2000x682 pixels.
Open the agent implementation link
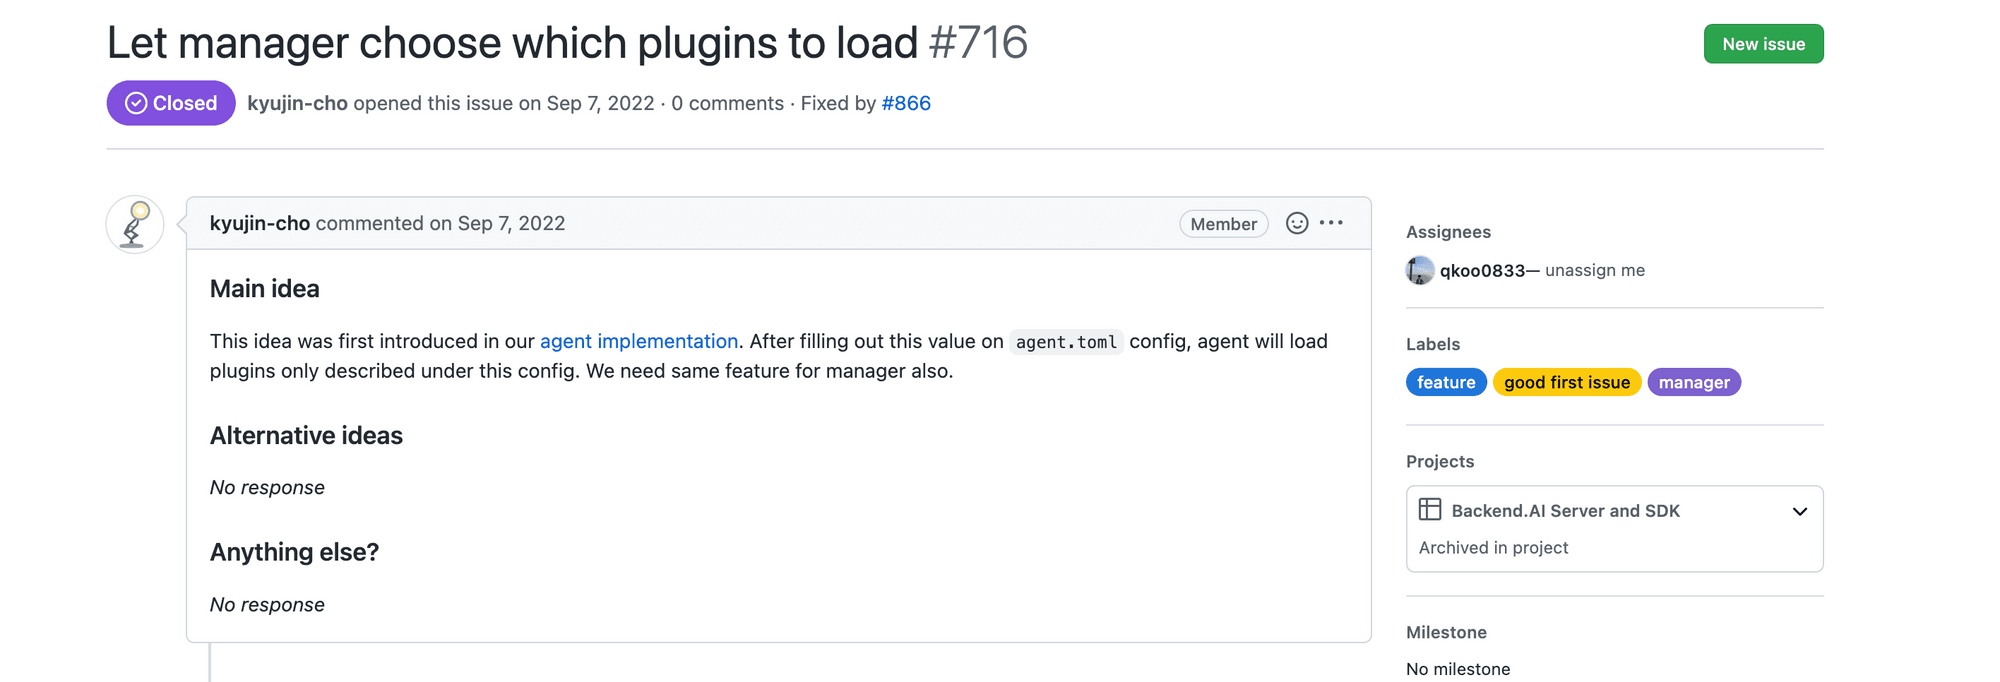639,341
